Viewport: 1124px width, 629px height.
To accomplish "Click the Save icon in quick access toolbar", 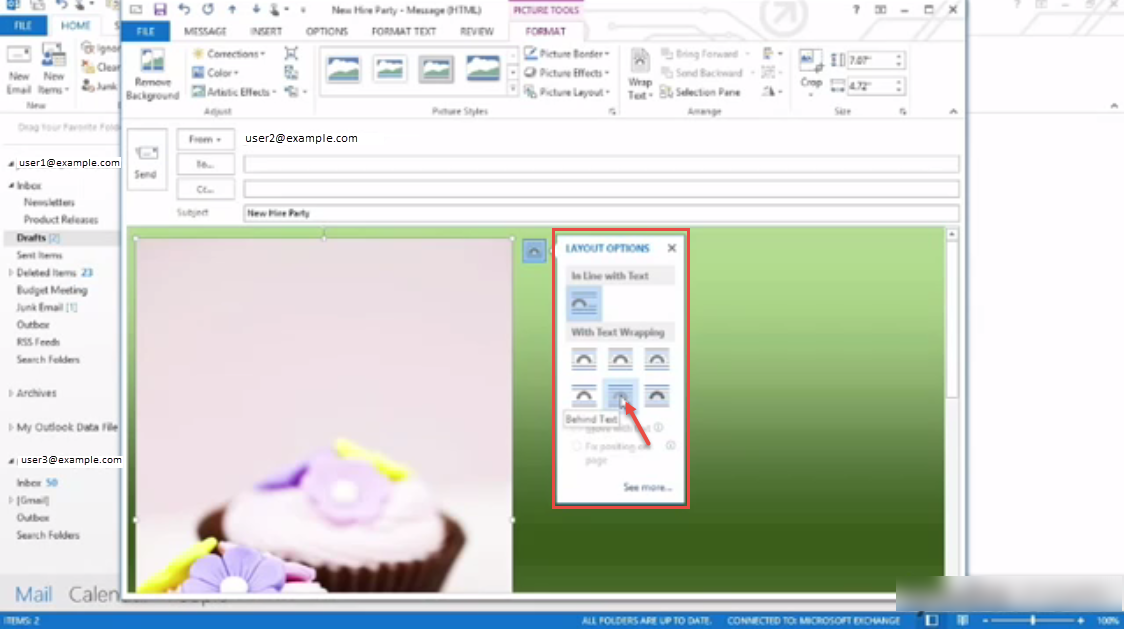I will 160,9.
